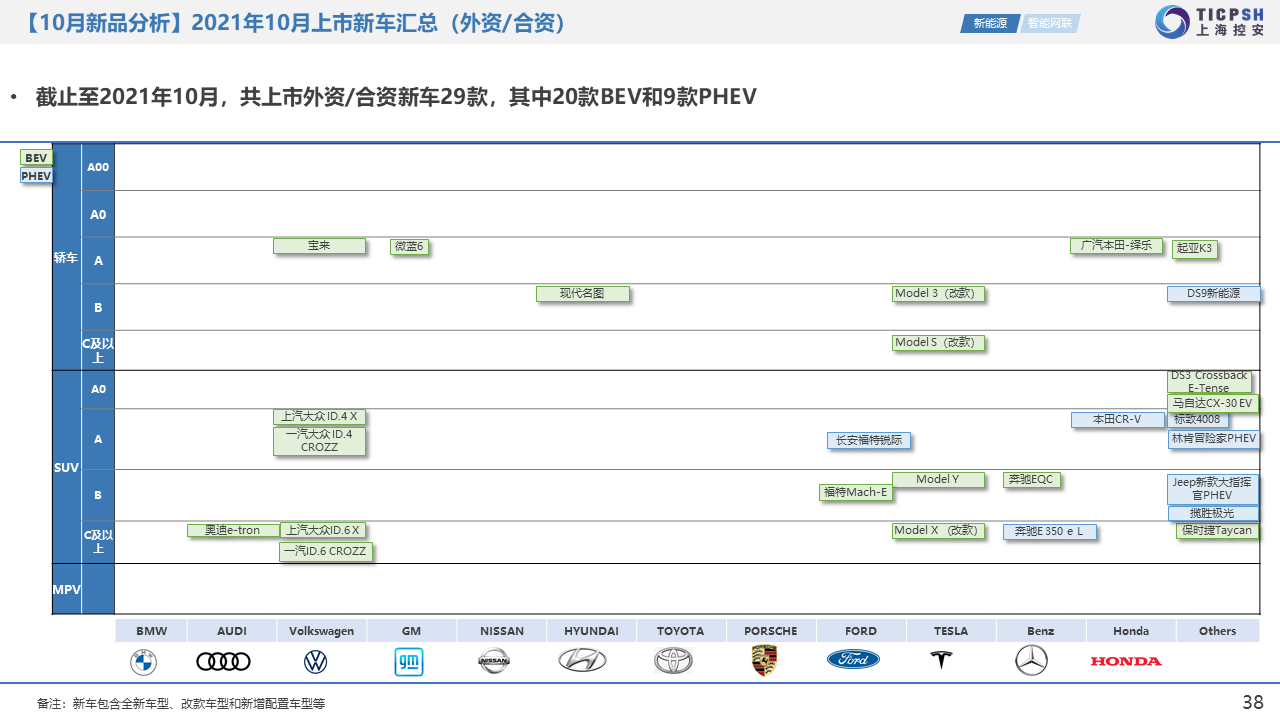The height and width of the screenshot is (720, 1280).
Task: Click the Audi four-rings logo
Action: click(x=223, y=661)
